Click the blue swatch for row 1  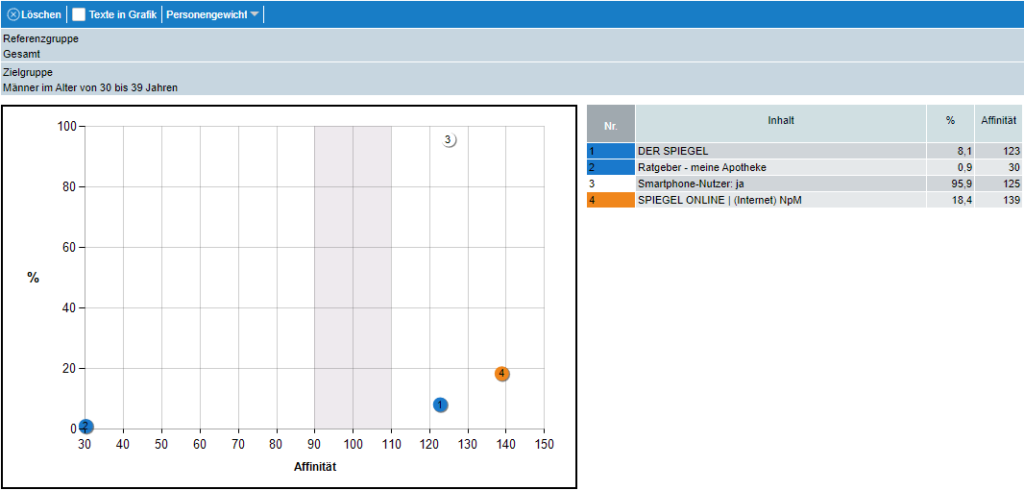coord(610,151)
